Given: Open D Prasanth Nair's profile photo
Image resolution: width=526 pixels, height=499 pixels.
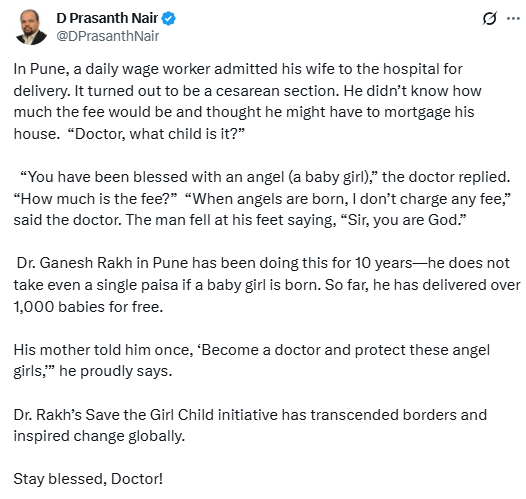Looking at the screenshot, I should (31, 27).
